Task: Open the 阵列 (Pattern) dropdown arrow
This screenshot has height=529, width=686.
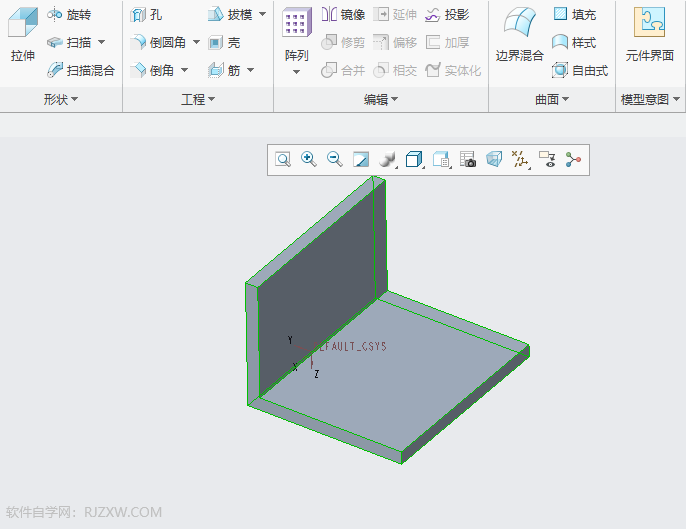Action: click(295, 72)
